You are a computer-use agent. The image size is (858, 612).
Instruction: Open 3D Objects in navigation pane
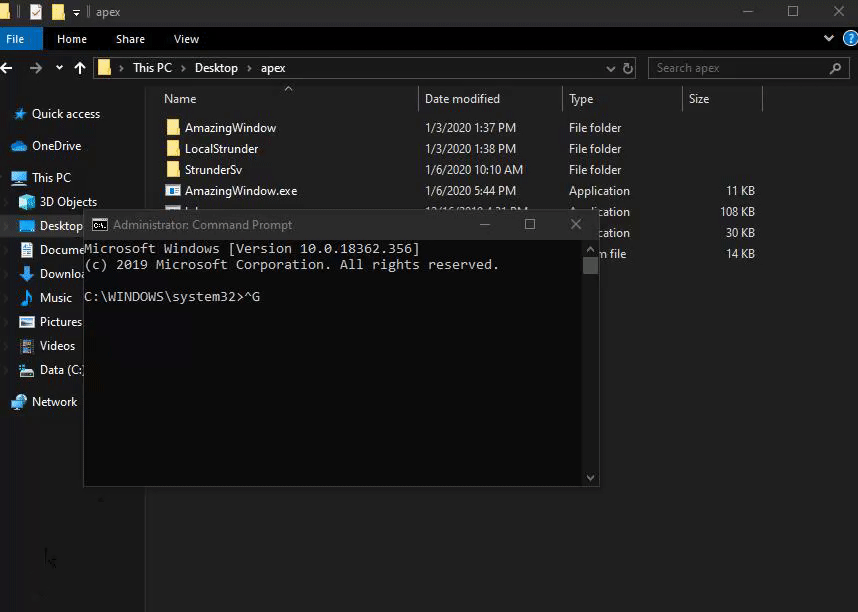tap(68, 202)
